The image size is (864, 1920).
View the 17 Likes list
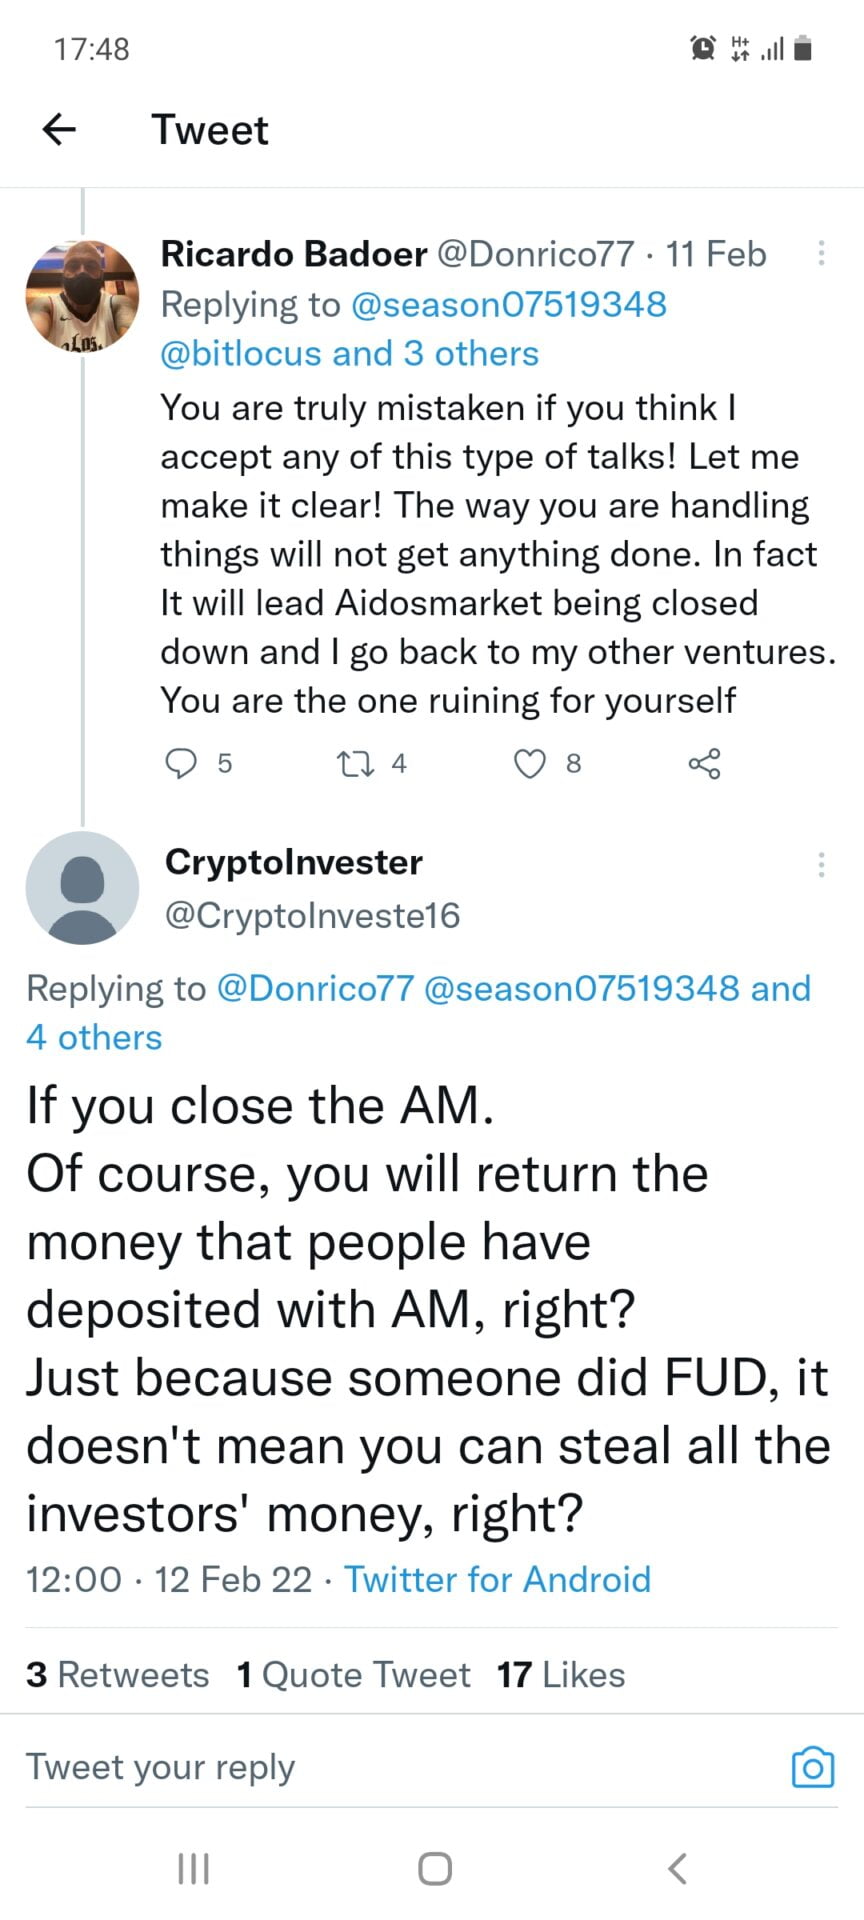coord(561,1674)
